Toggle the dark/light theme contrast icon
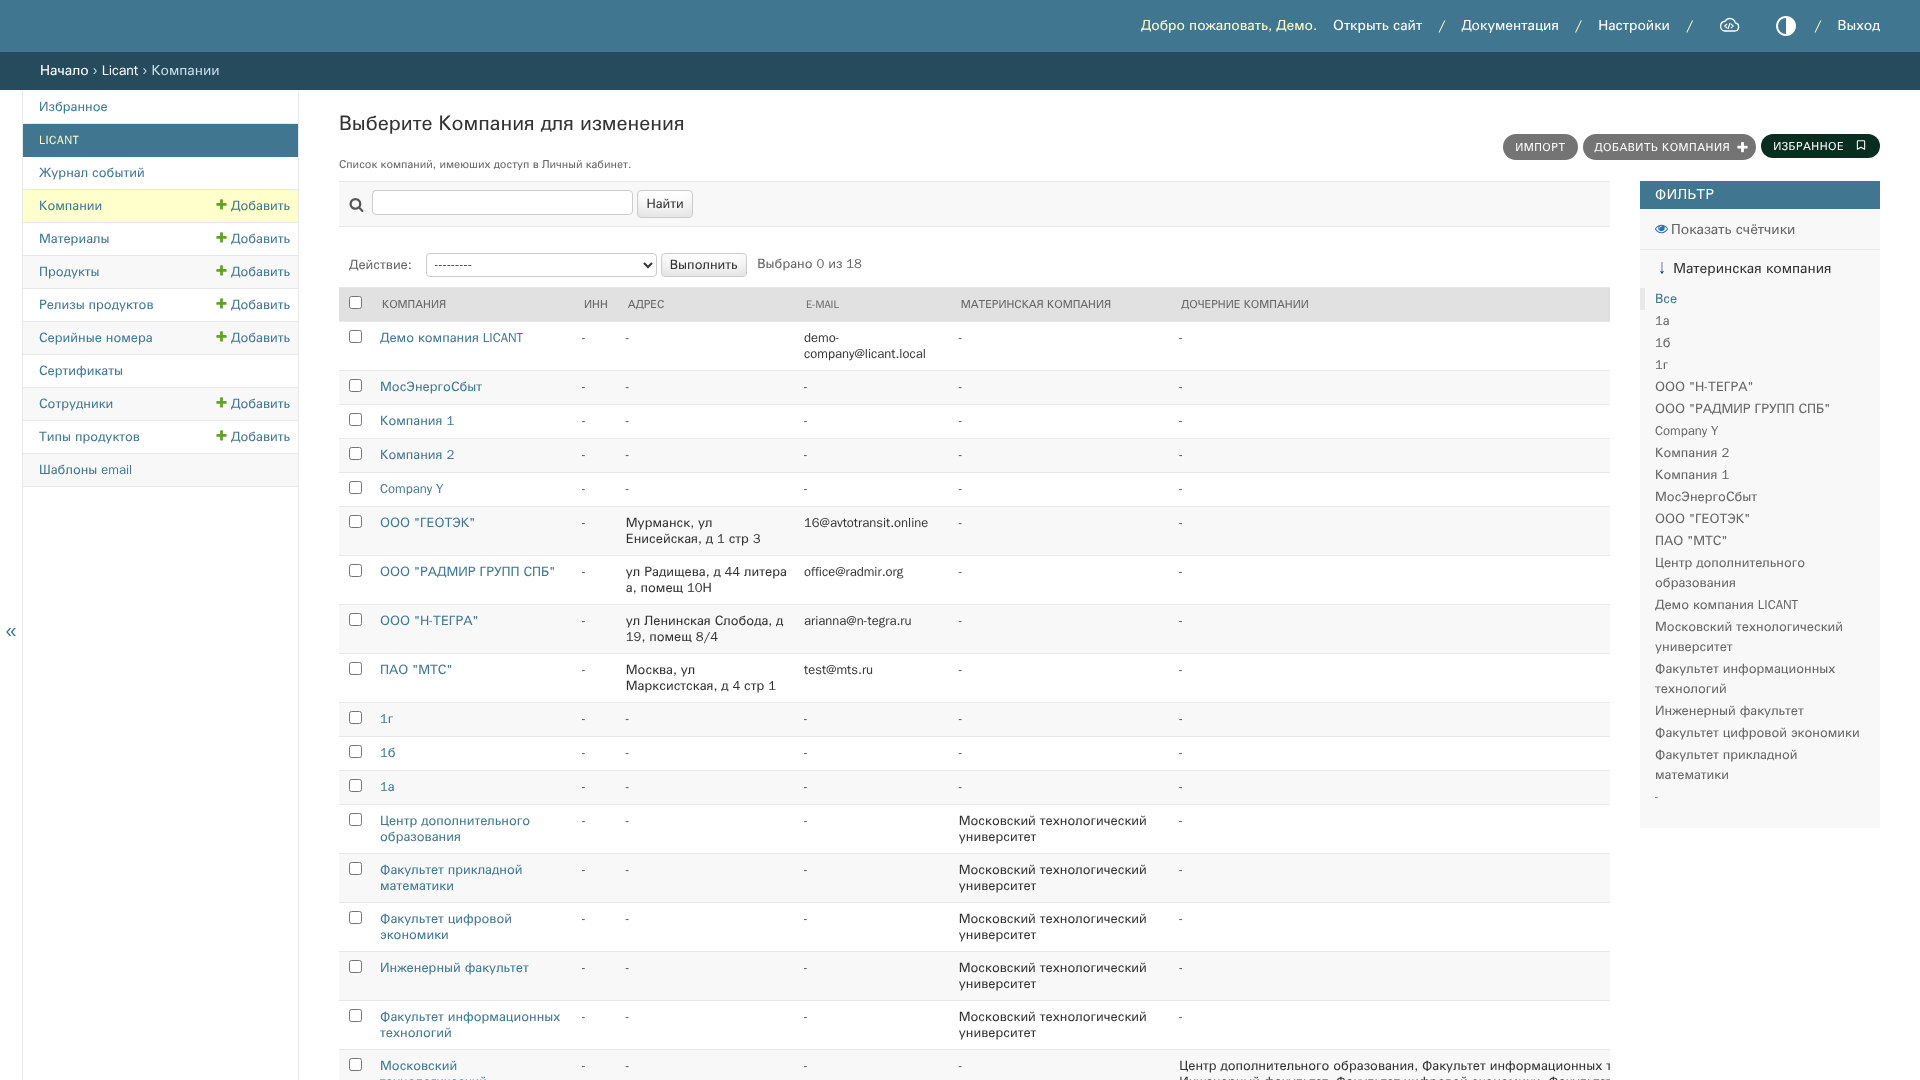The width and height of the screenshot is (1920, 1080). [1786, 26]
